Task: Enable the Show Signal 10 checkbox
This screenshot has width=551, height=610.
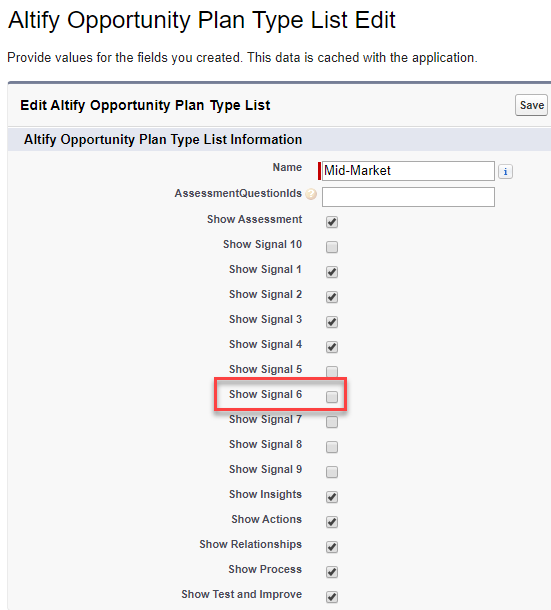Action: click(x=332, y=247)
